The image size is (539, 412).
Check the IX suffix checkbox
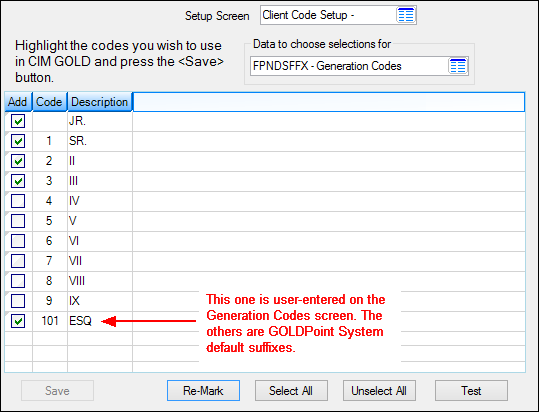(18, 301)
